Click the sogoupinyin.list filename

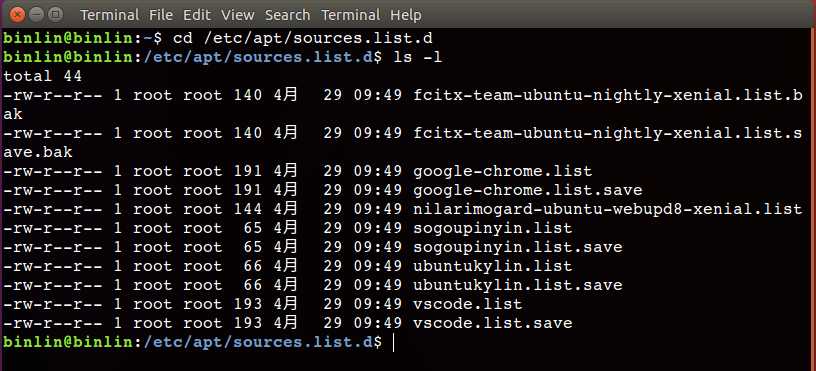point(493,228)
